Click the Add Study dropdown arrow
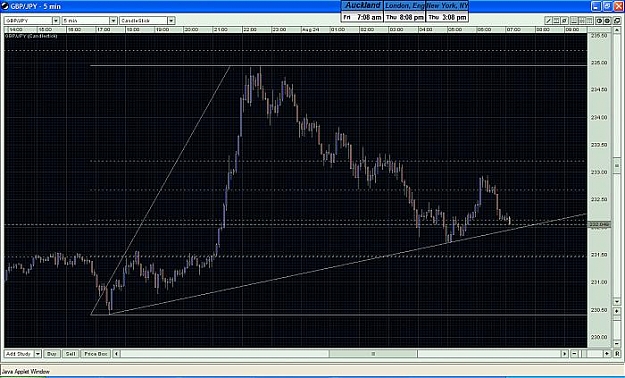Screen dimensions: 625x378 coord(38,354)
